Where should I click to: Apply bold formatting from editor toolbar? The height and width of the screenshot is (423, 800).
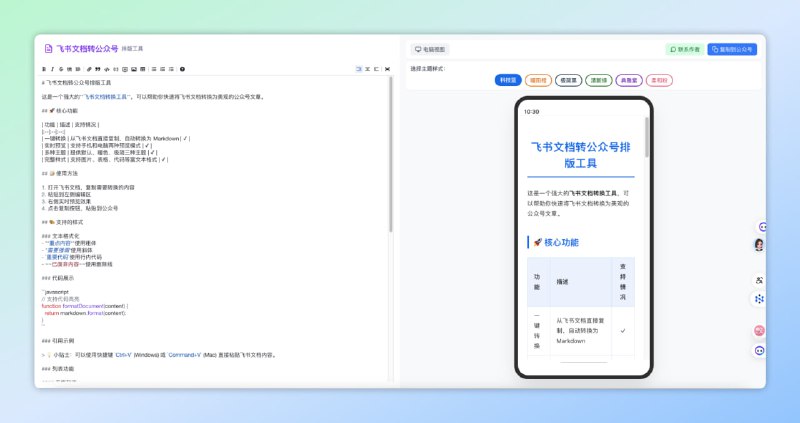point(44,69)
